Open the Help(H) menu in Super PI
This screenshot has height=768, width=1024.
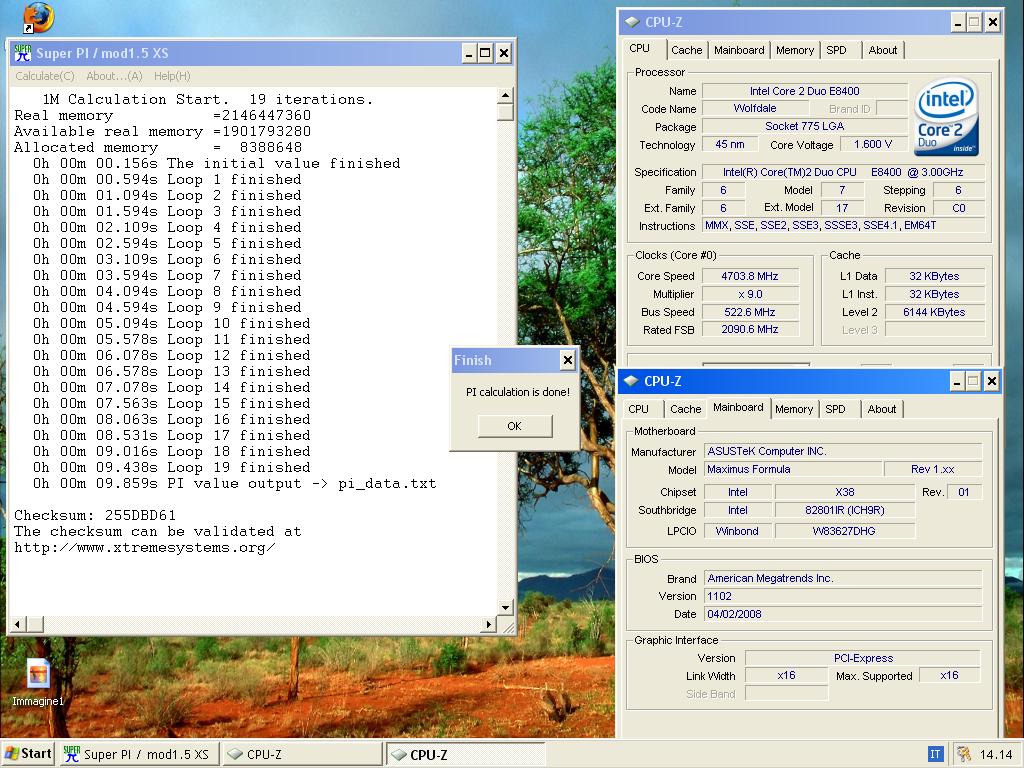(172, 76)
